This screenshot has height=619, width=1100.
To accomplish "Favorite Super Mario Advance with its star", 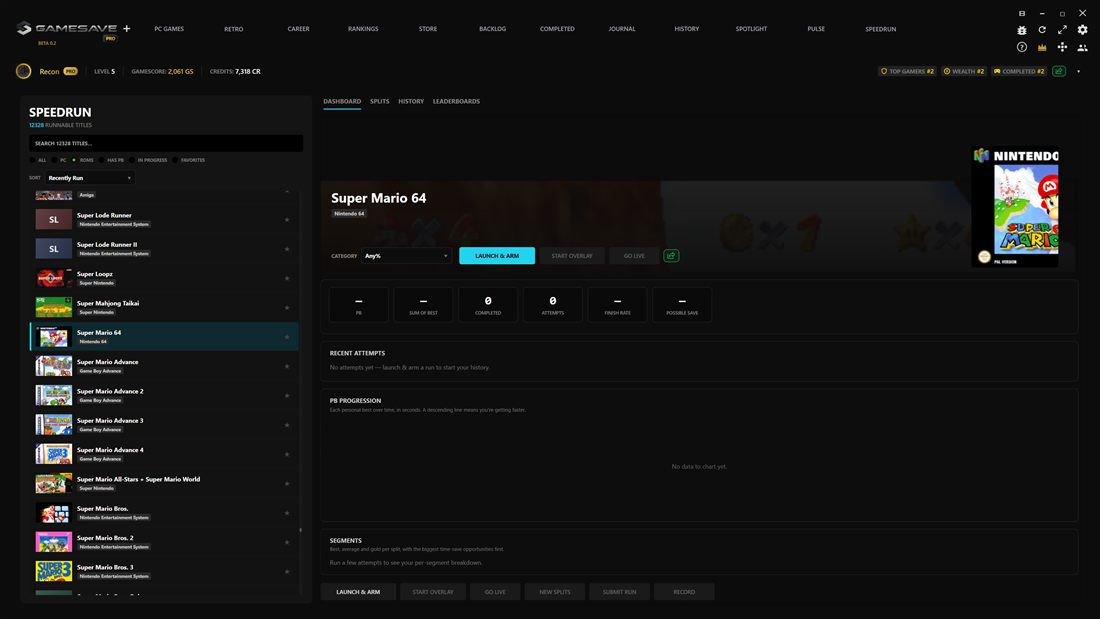I will click(x=287, y=366).
